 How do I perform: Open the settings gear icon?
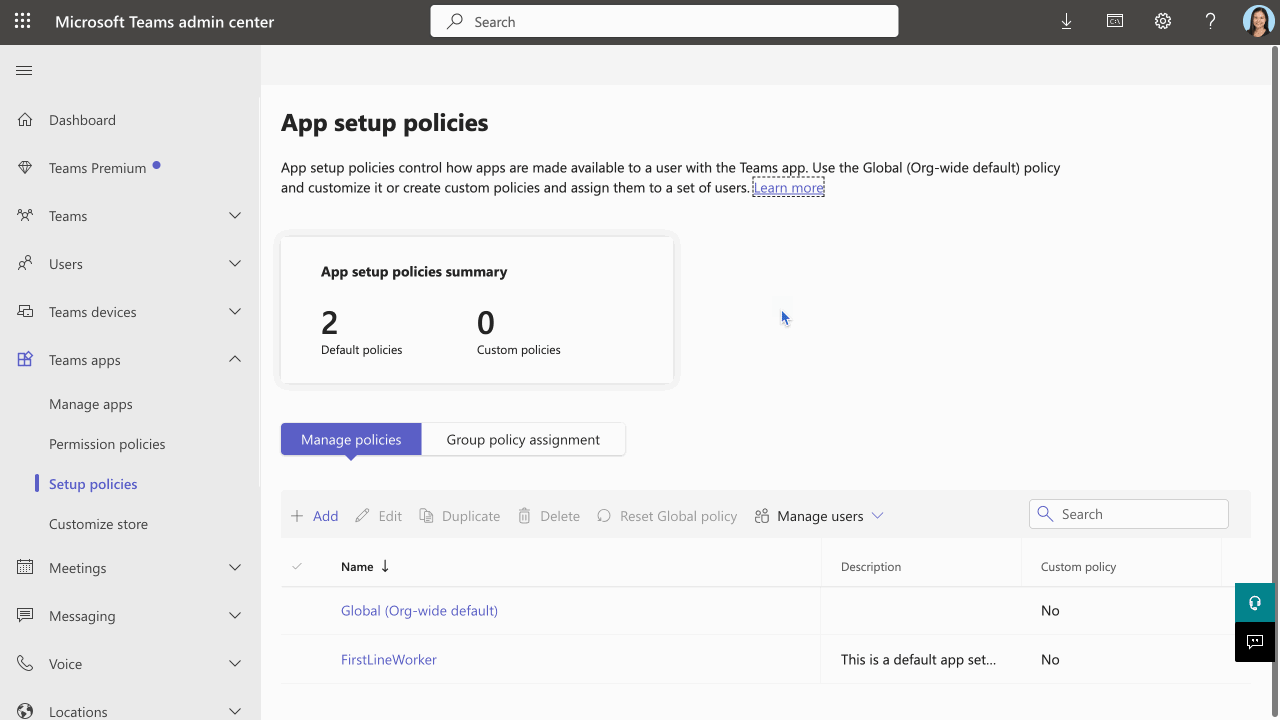point(1162,21)
